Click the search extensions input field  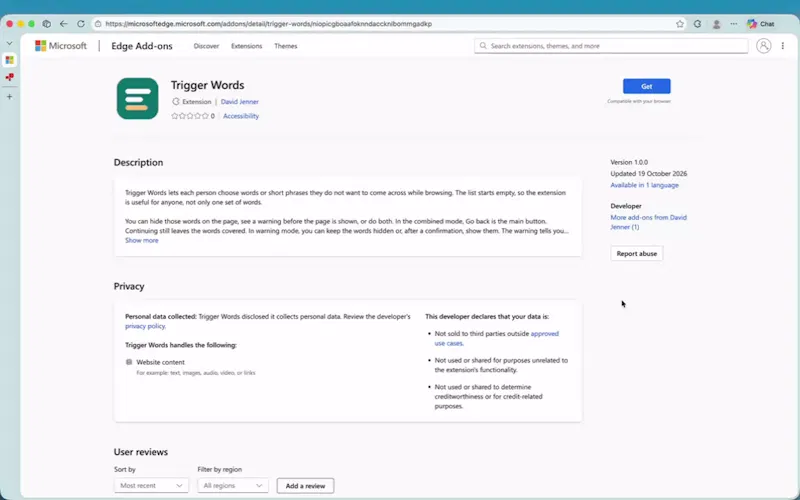(x=611, y=46)
